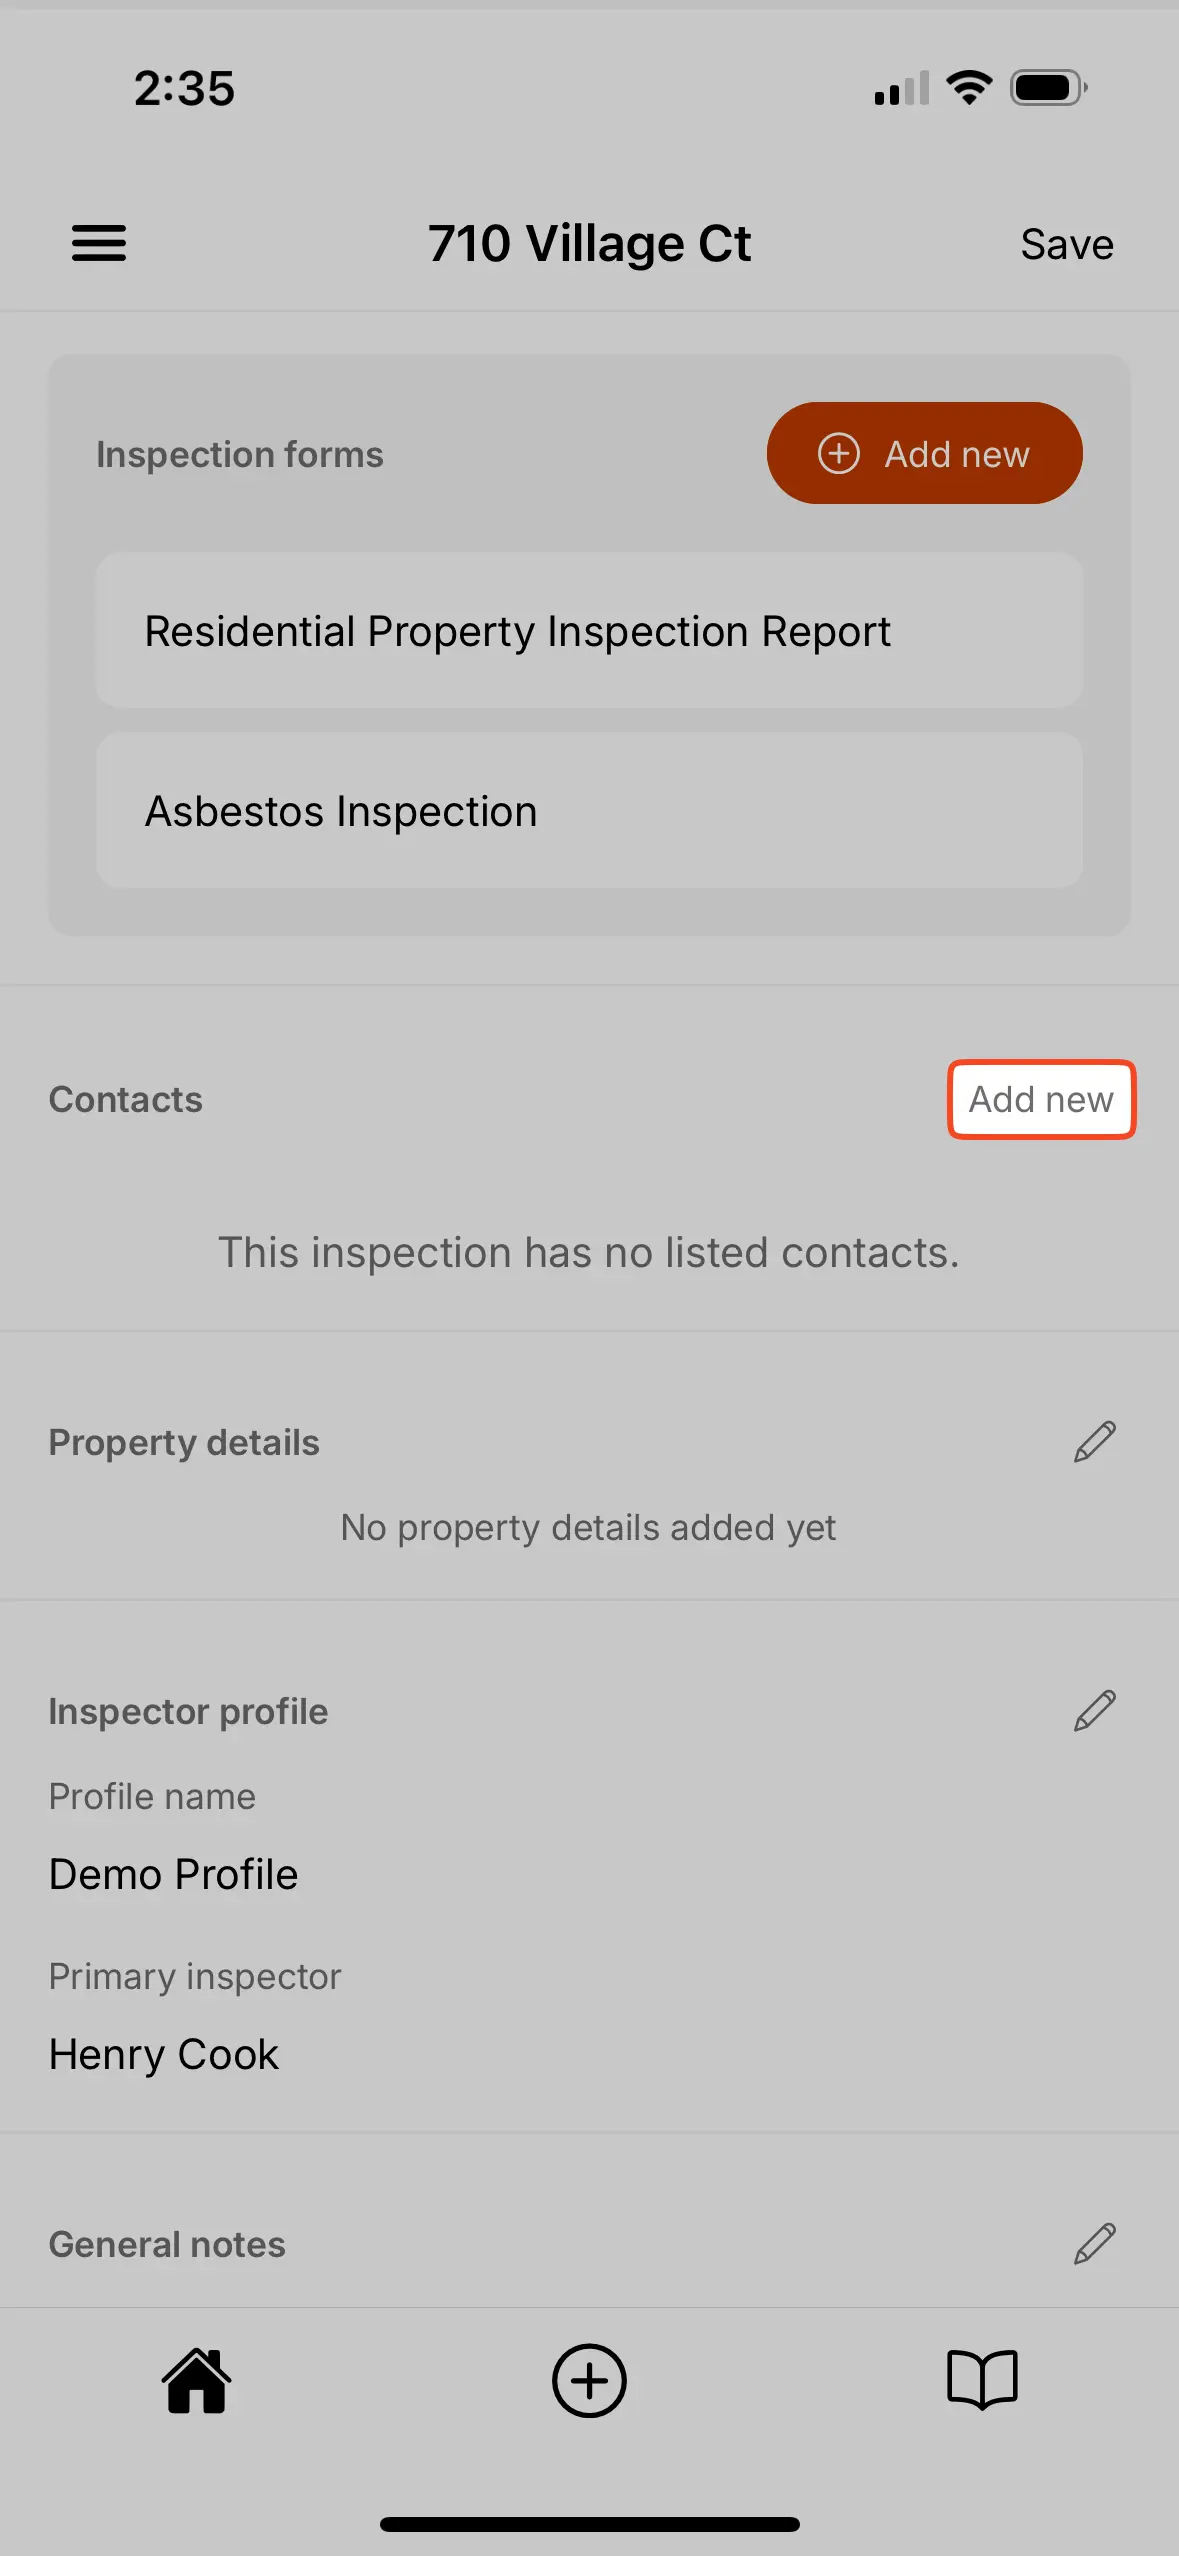Tap the 710 Village Ct title

[590, 243]
